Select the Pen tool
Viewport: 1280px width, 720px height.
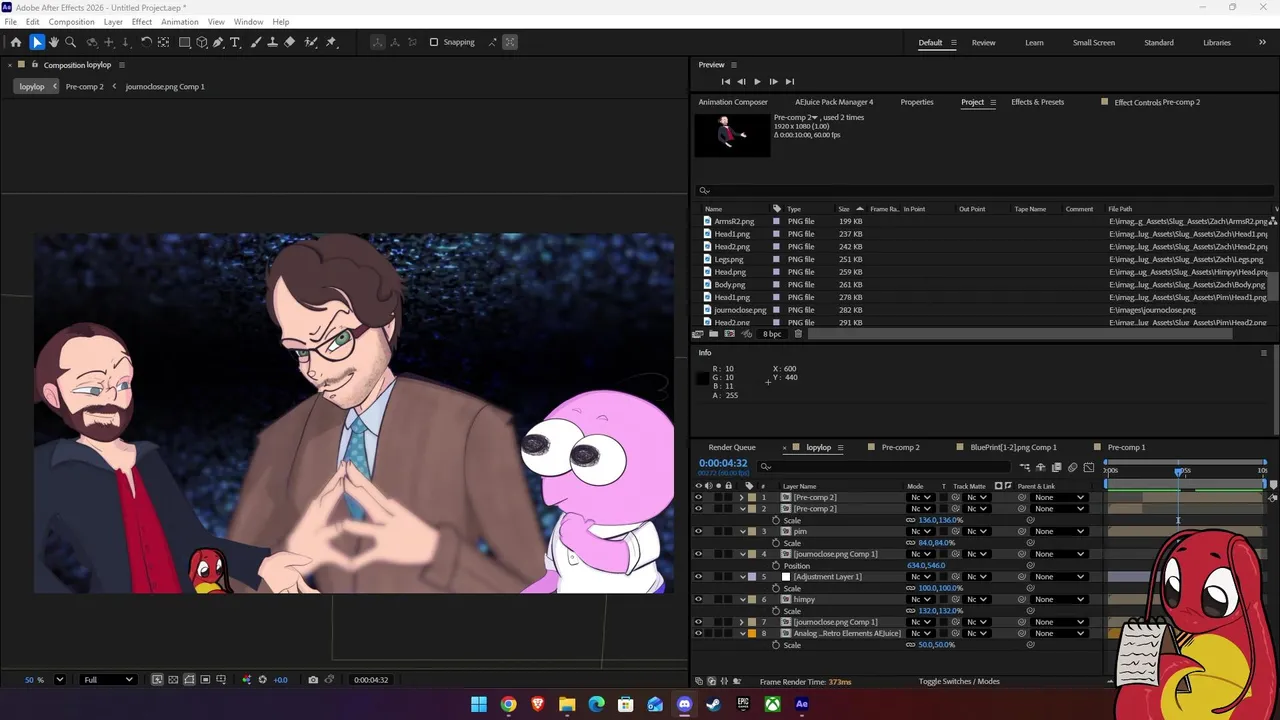click(x=218, y=42)
